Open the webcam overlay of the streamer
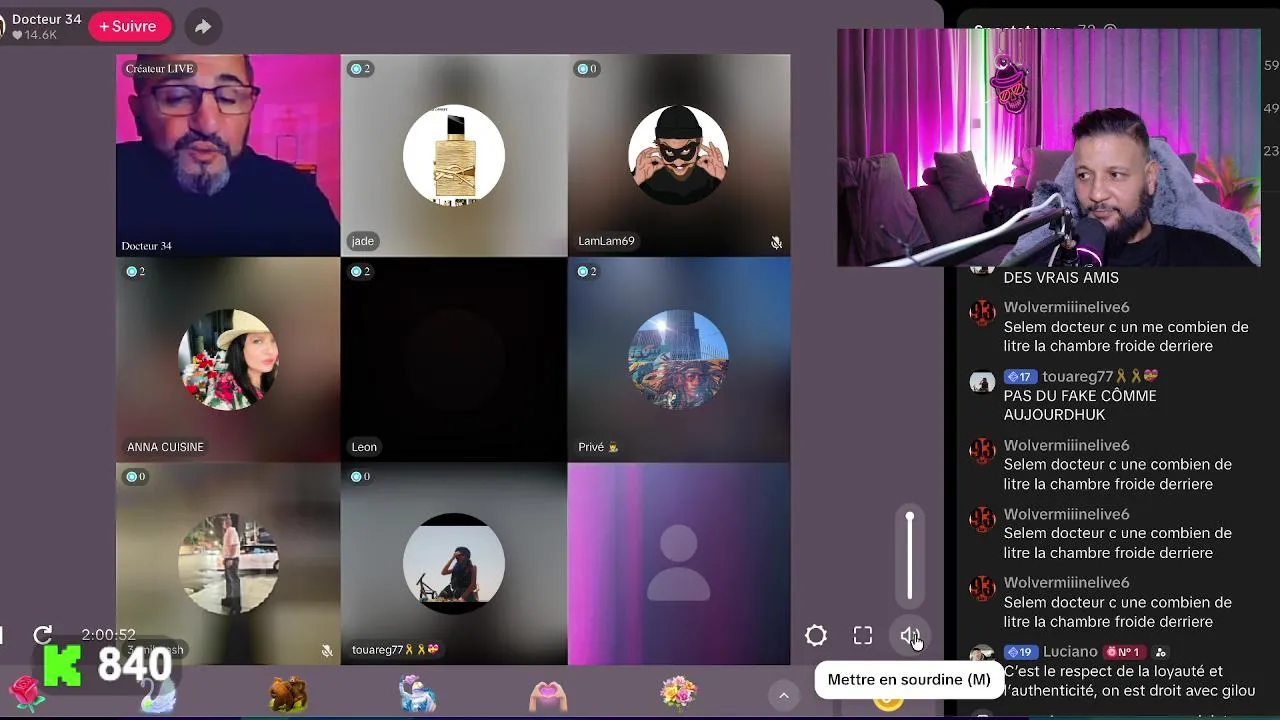 pos(1048,147)
